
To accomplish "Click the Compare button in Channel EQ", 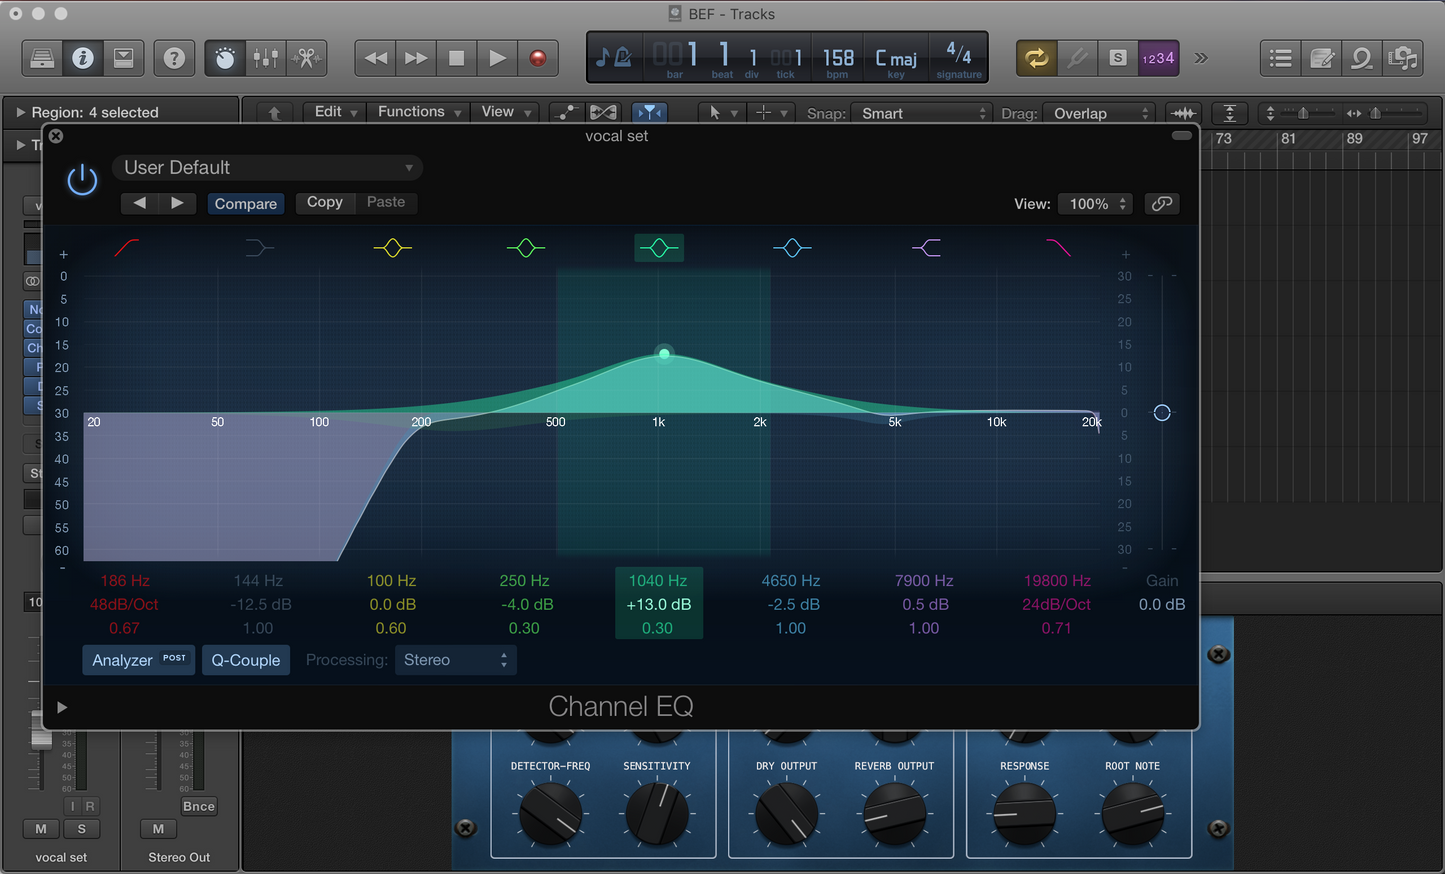I will coord(246,203).
